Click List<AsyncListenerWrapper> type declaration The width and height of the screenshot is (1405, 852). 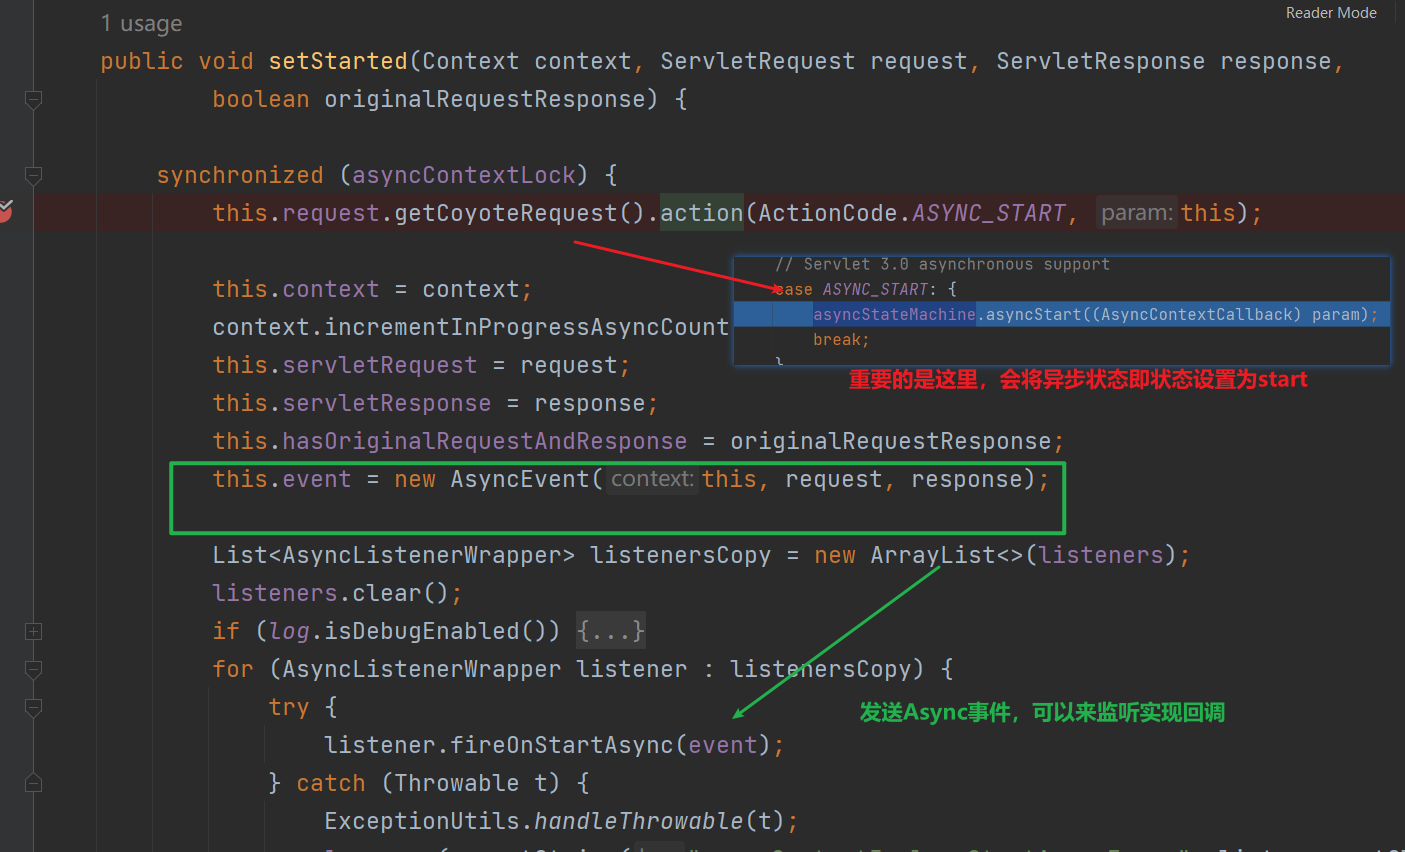pyautogui.click(x=393, y=555)
